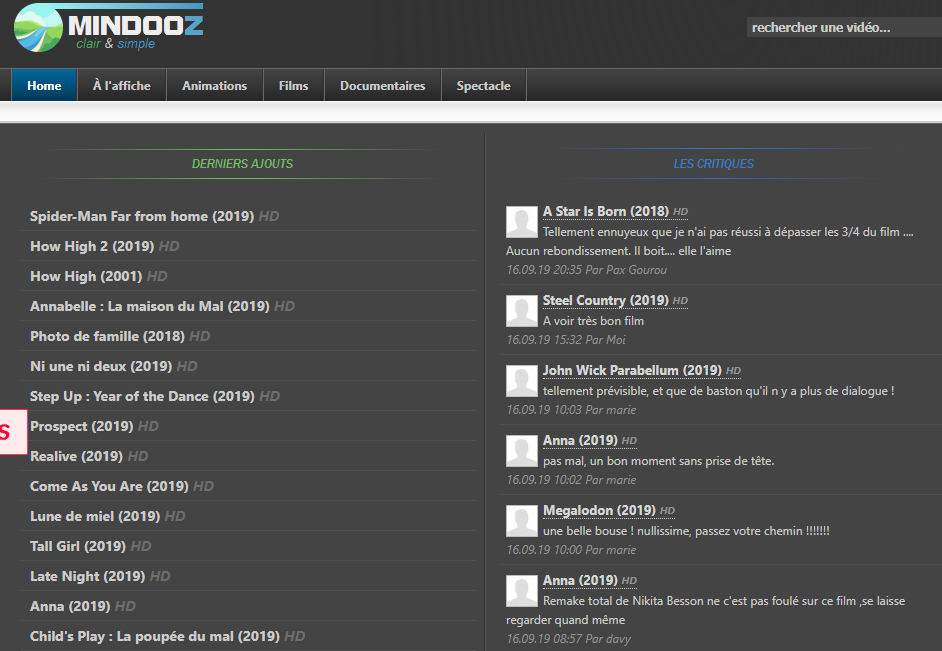Click the red S badge on the left edge

pos(13,432)
